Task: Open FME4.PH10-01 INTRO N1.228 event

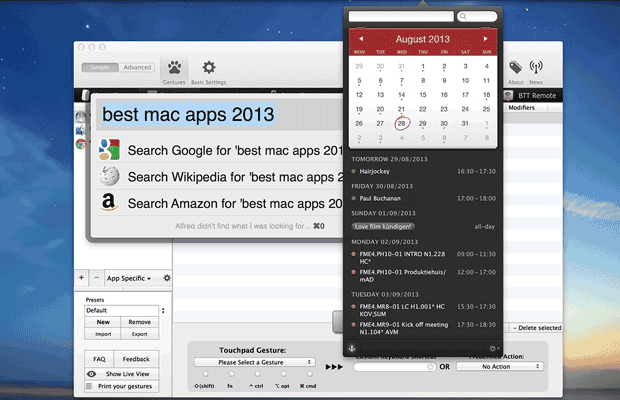Action: (x=423, y=258)
